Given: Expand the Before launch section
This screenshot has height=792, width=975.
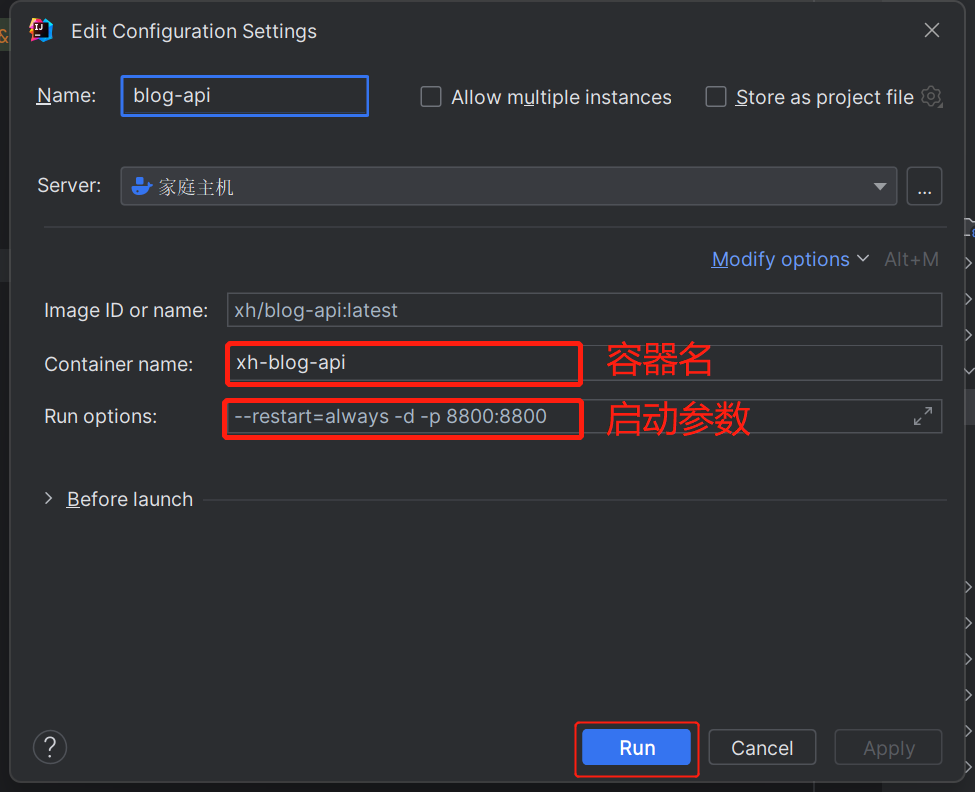Looking at the screenshot, I should pos(49,499).
